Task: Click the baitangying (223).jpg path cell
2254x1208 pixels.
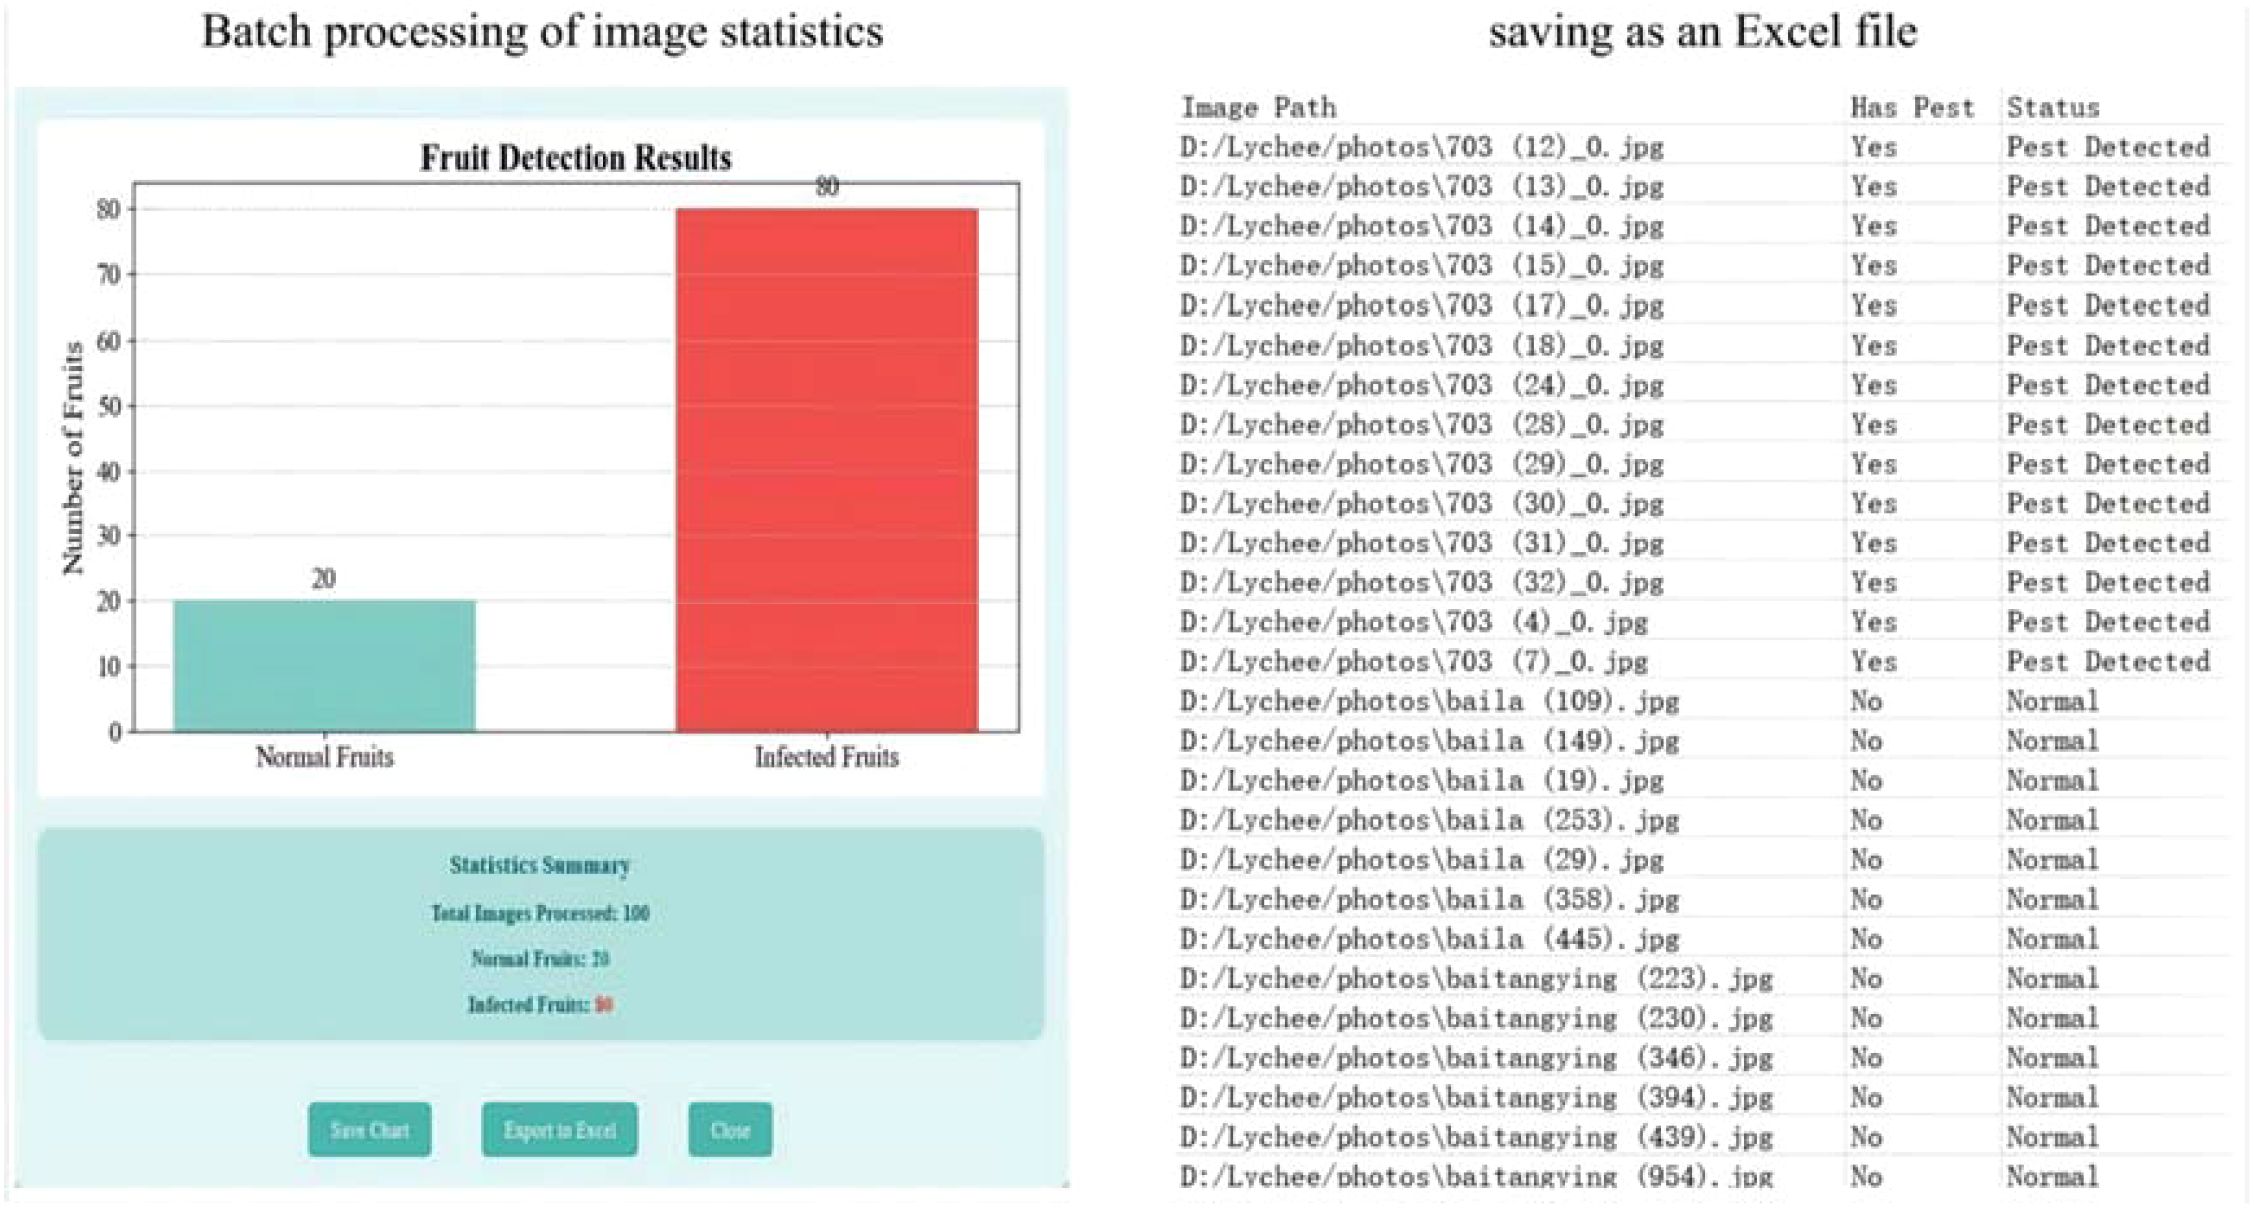Action: pyautogui.click(x=1476, y=978)
